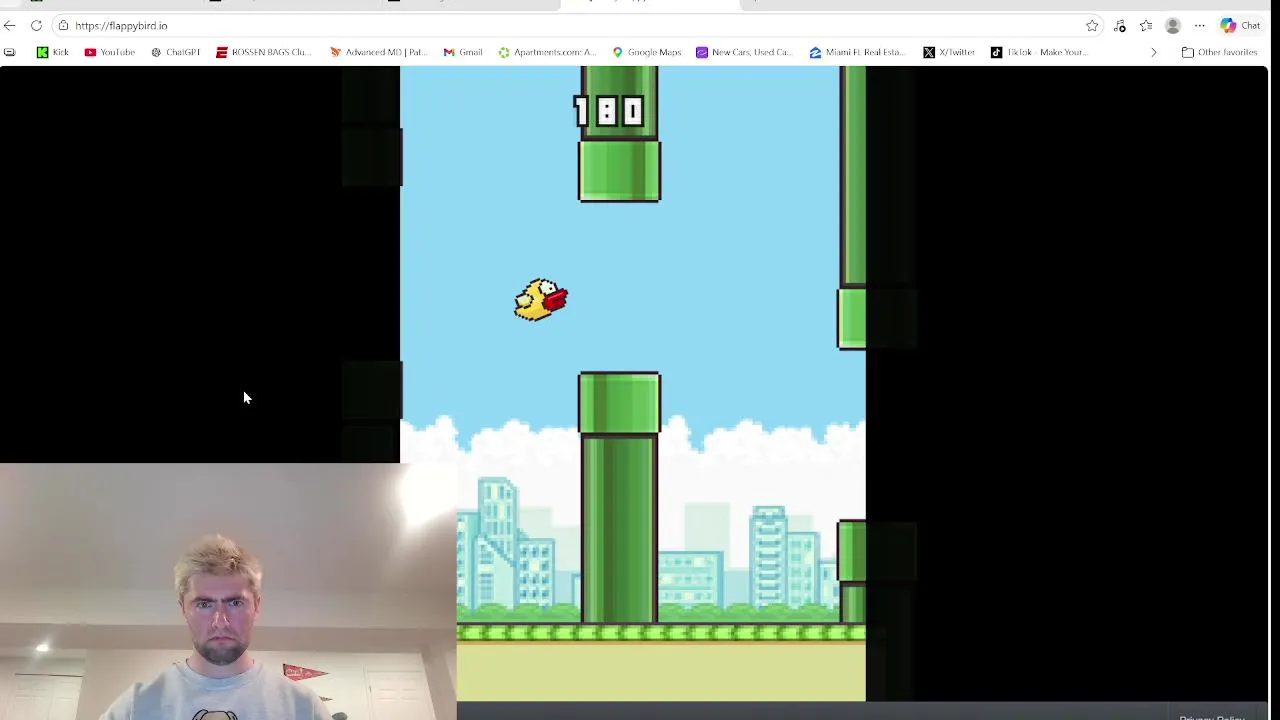Open the Gmail bookmark
Image resolution: width=1280 pixels, height=720 pixels.
pyautogui.click(x=463, y=52)
